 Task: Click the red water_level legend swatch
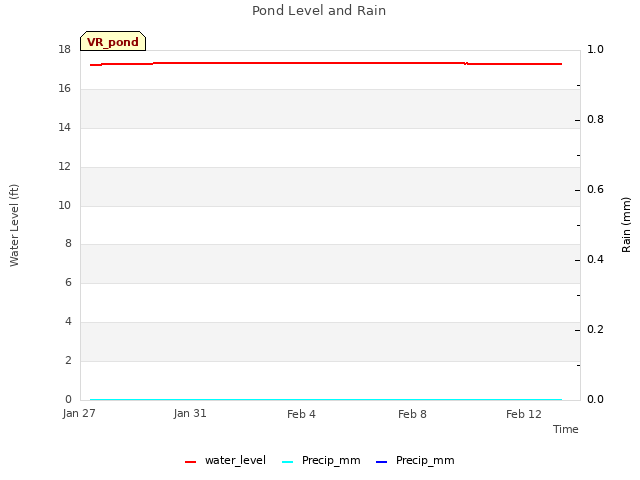coord(191,462)
